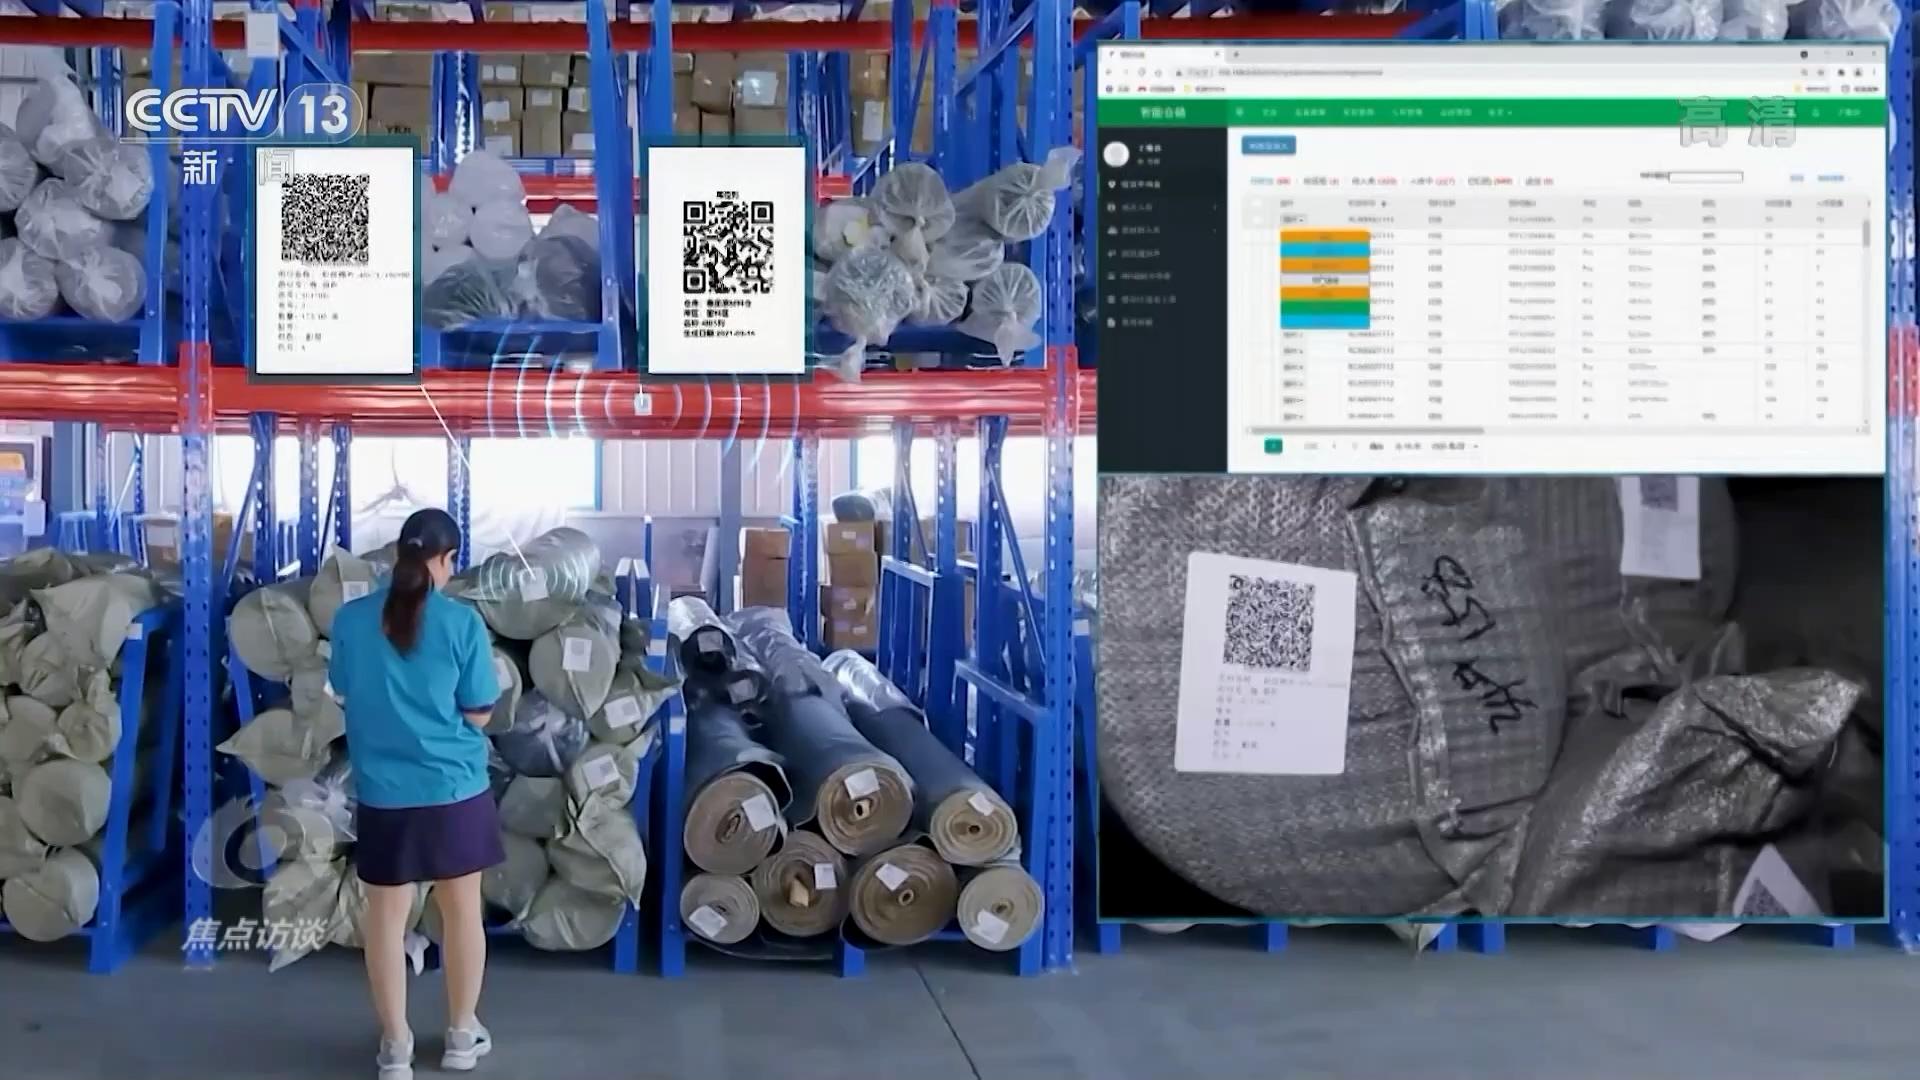The height and width of the screenshot is (1080, 1920).
Task: Open the notification bell in the green header
Action: pyautogui.click(x=1815, y=112)
